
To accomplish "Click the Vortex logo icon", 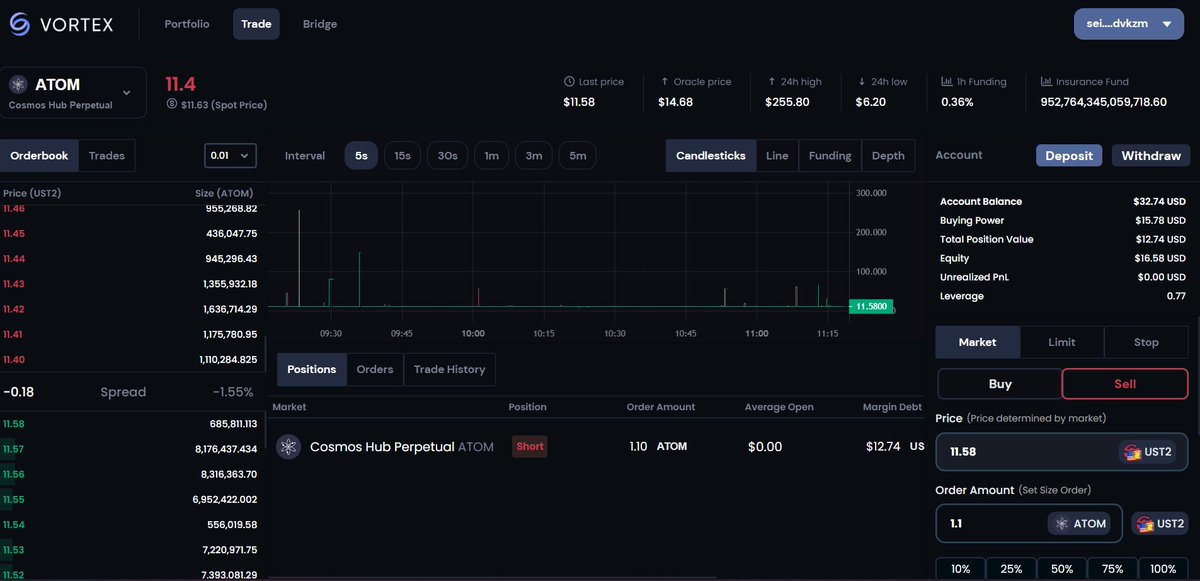I will [19, 23].
